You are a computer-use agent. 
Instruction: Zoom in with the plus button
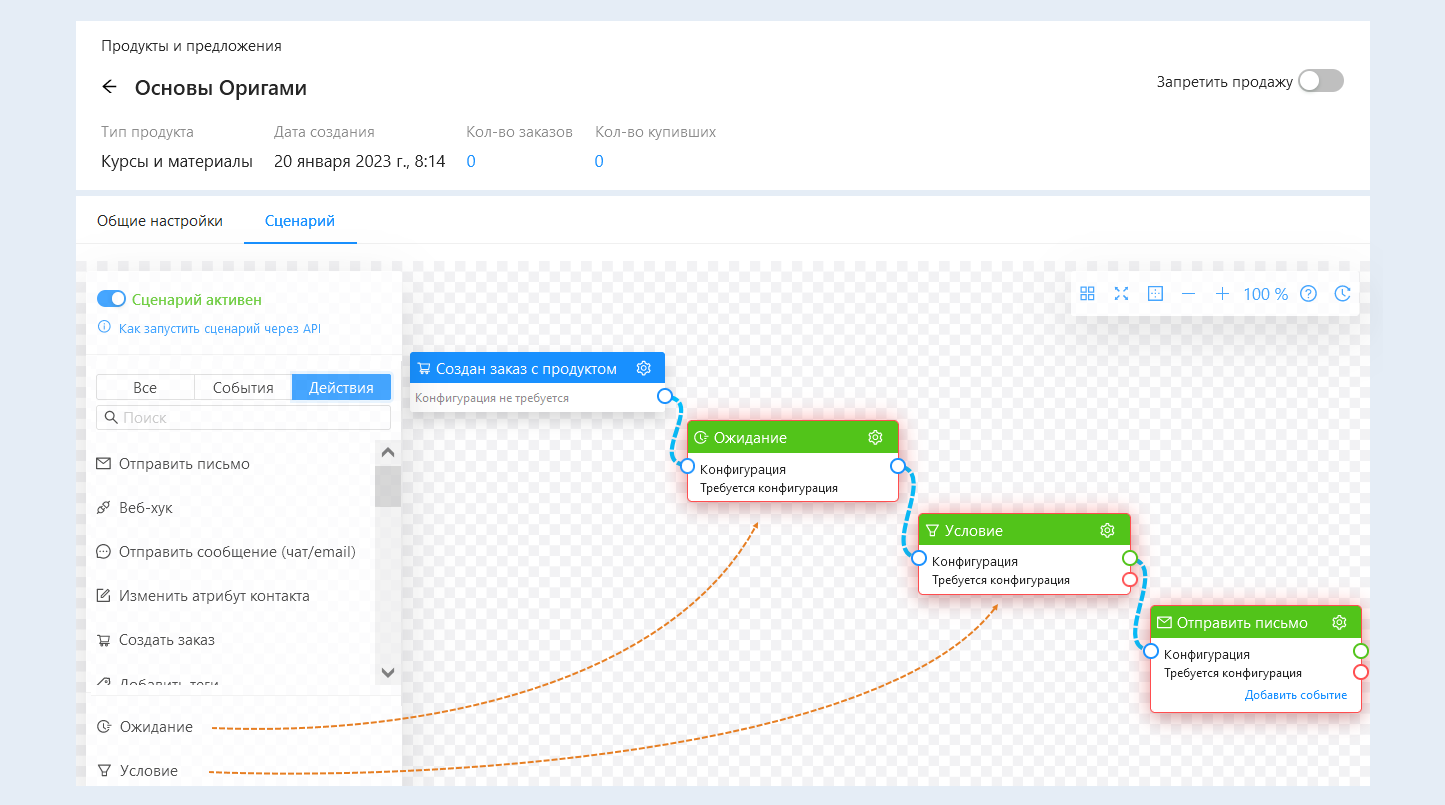tap(1222, 294)
